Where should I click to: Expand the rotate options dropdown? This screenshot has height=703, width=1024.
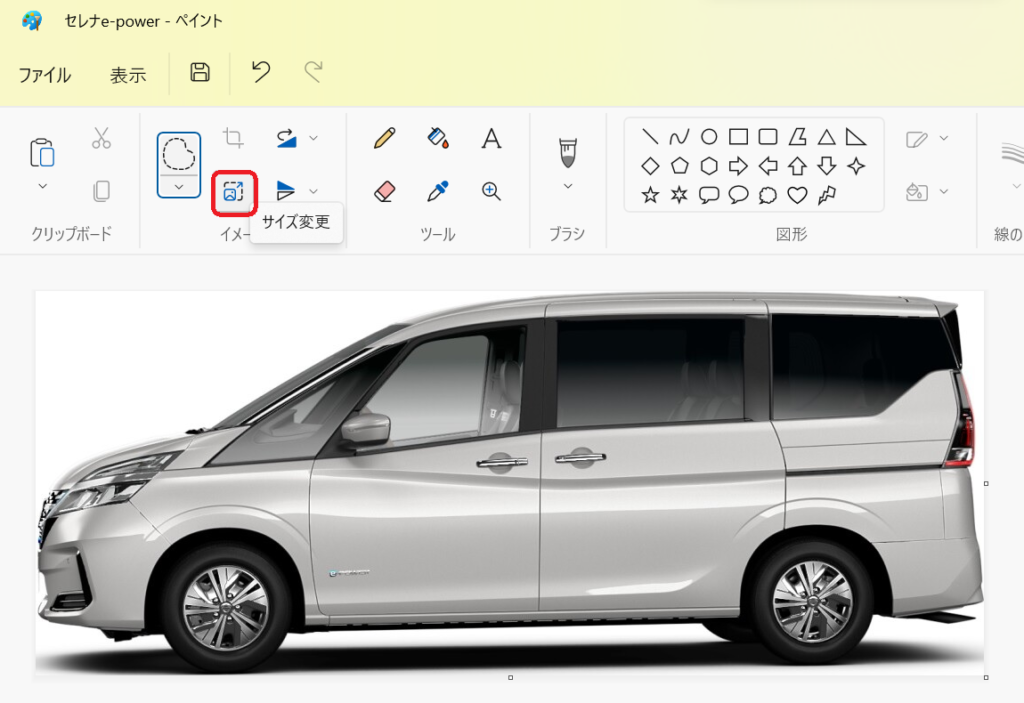[313, 138]
